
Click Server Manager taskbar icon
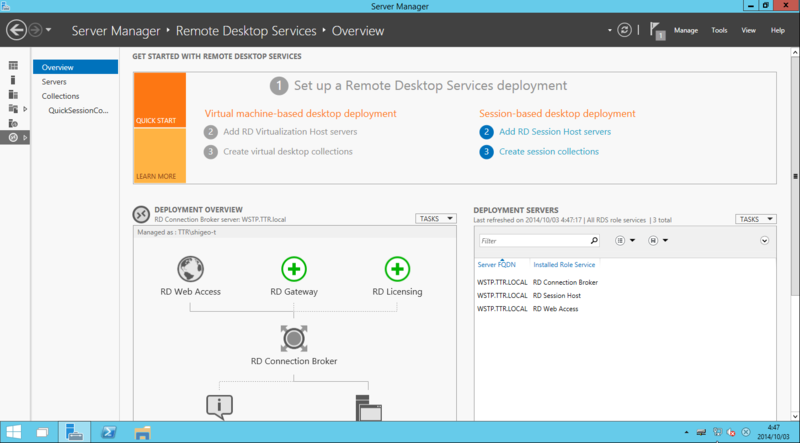74,432
